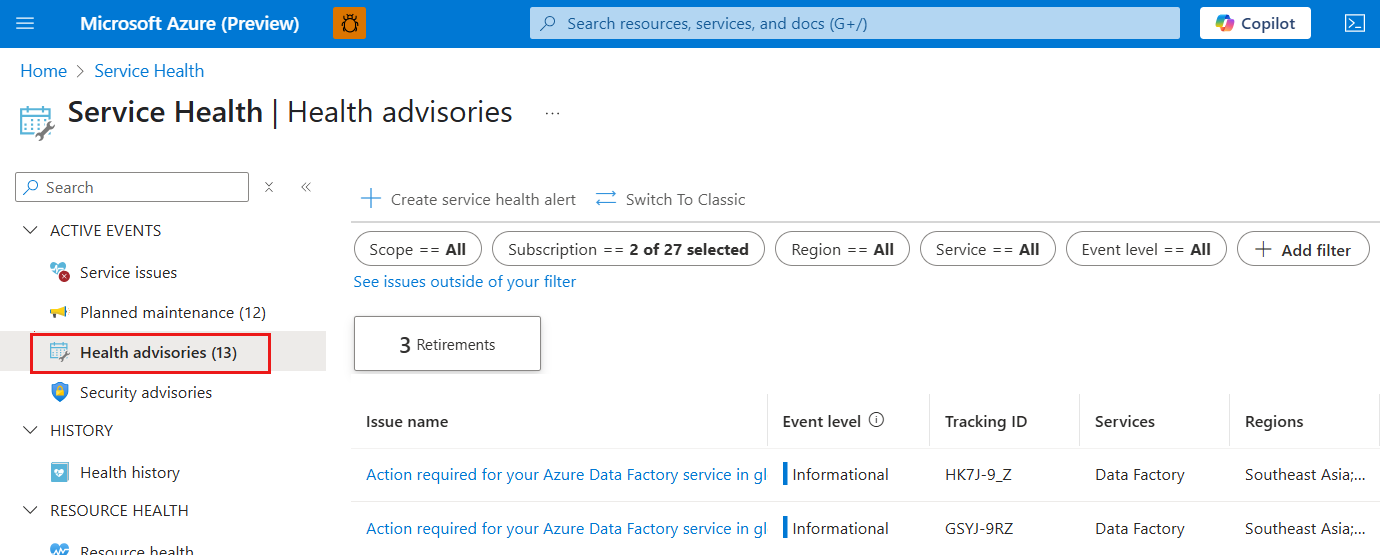1380x555 pixels.
Task: Open the hamburger portal menu
Action: (25, 24)
